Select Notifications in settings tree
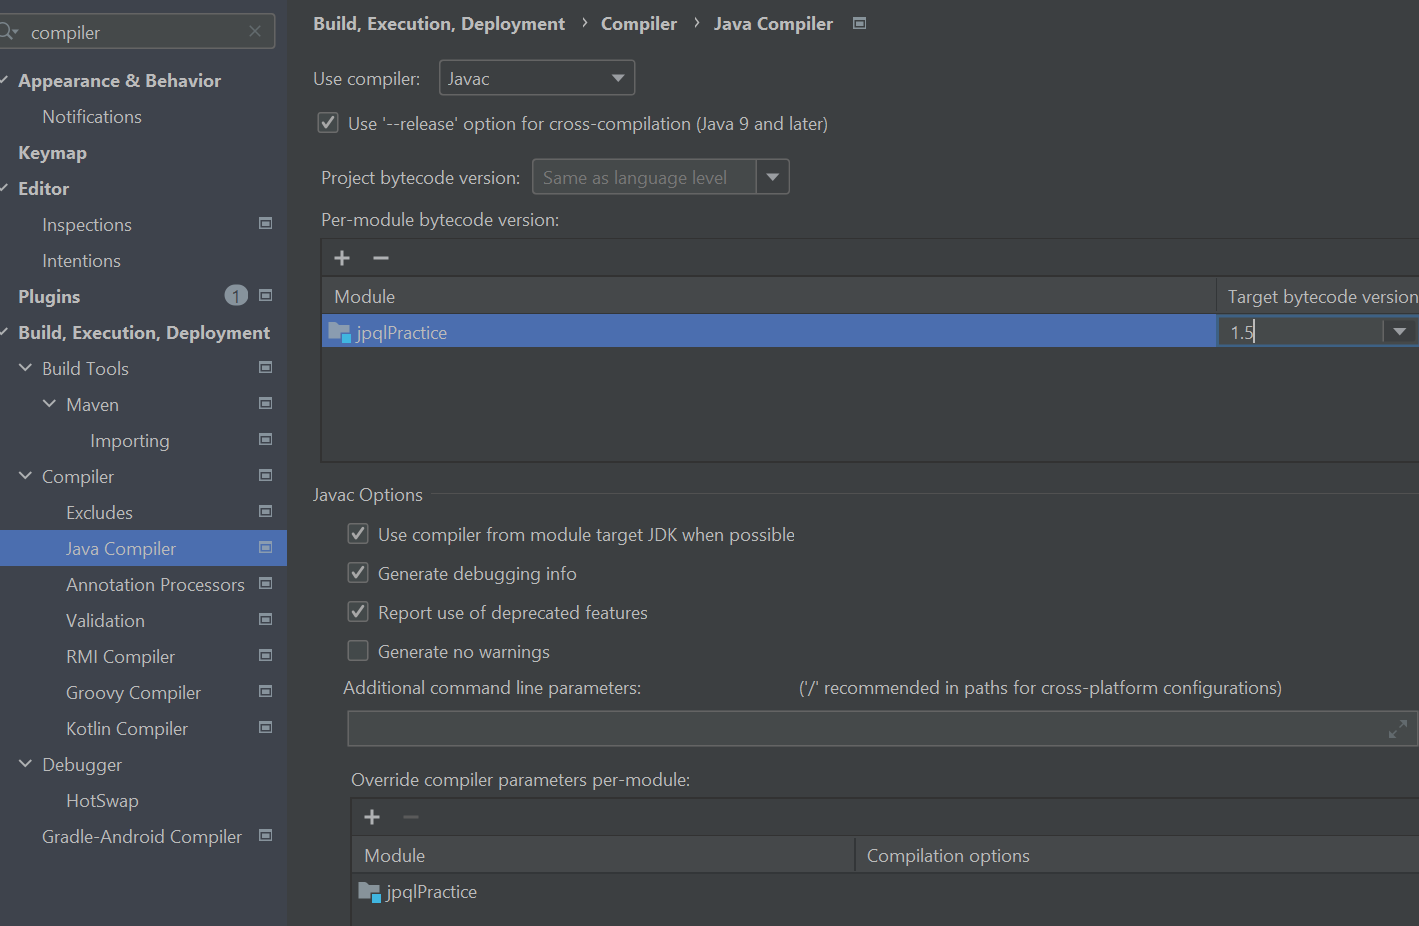1419x926 pixels. (92, 117)
